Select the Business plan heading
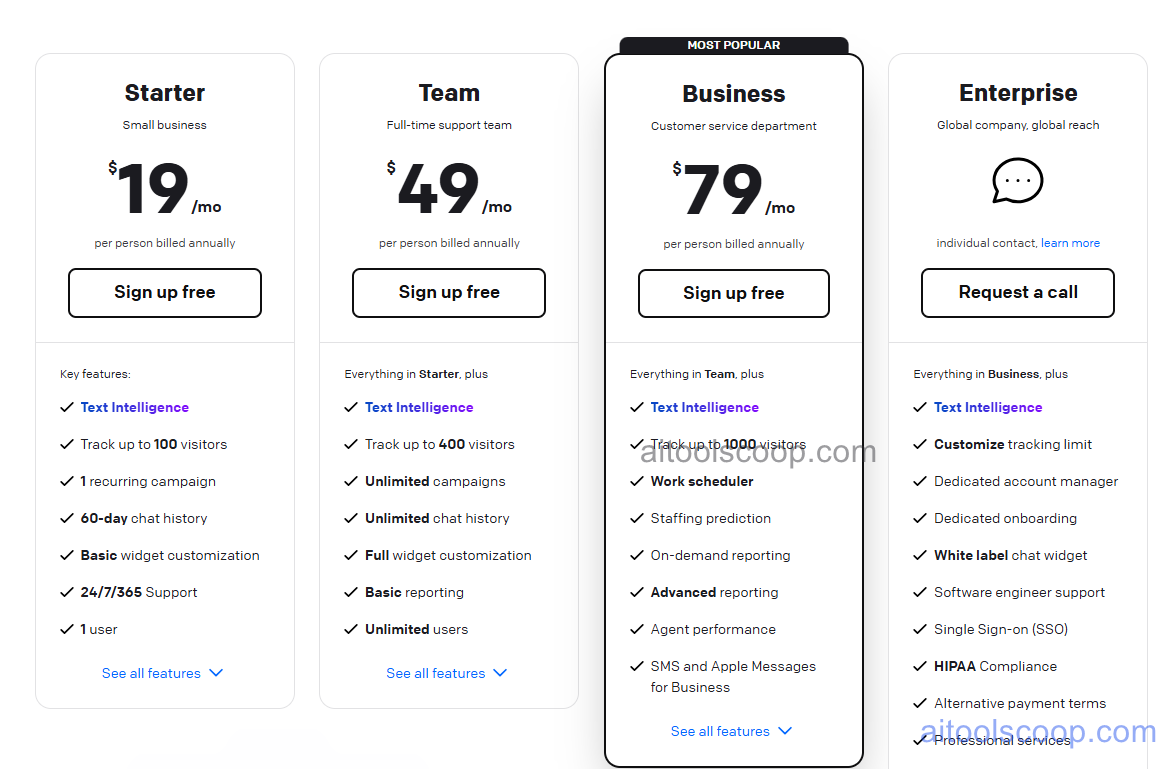This screenshot has width=1176, height=769. pyautogui.click(x=733, y=93)
